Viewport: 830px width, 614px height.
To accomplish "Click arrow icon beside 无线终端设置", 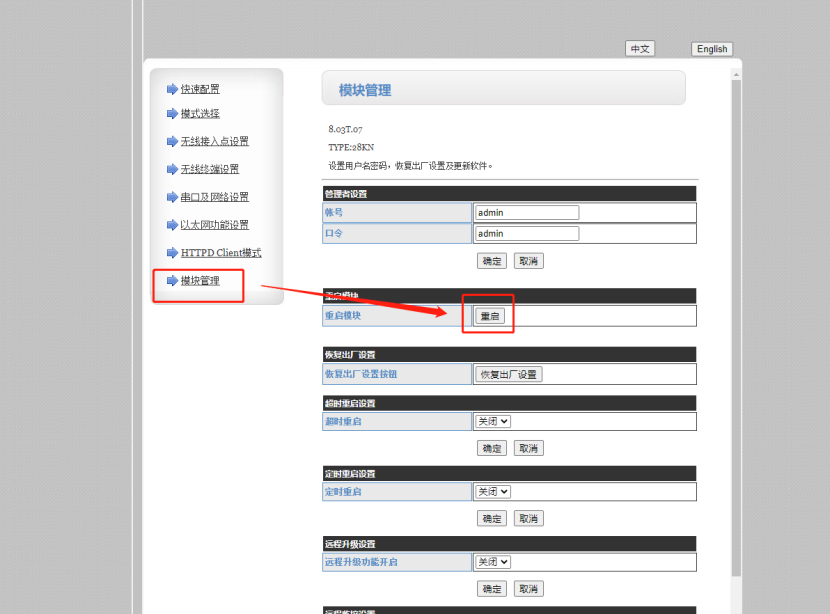I will point(172,169).
